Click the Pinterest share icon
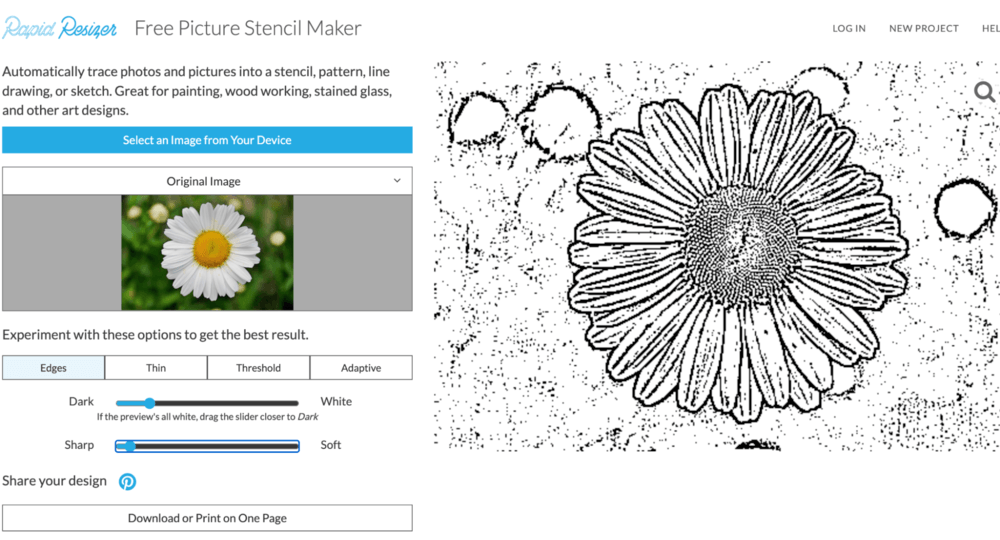The height and width of the screenshot is (540, 1000). pyautogui.click(x=128, y=481)
